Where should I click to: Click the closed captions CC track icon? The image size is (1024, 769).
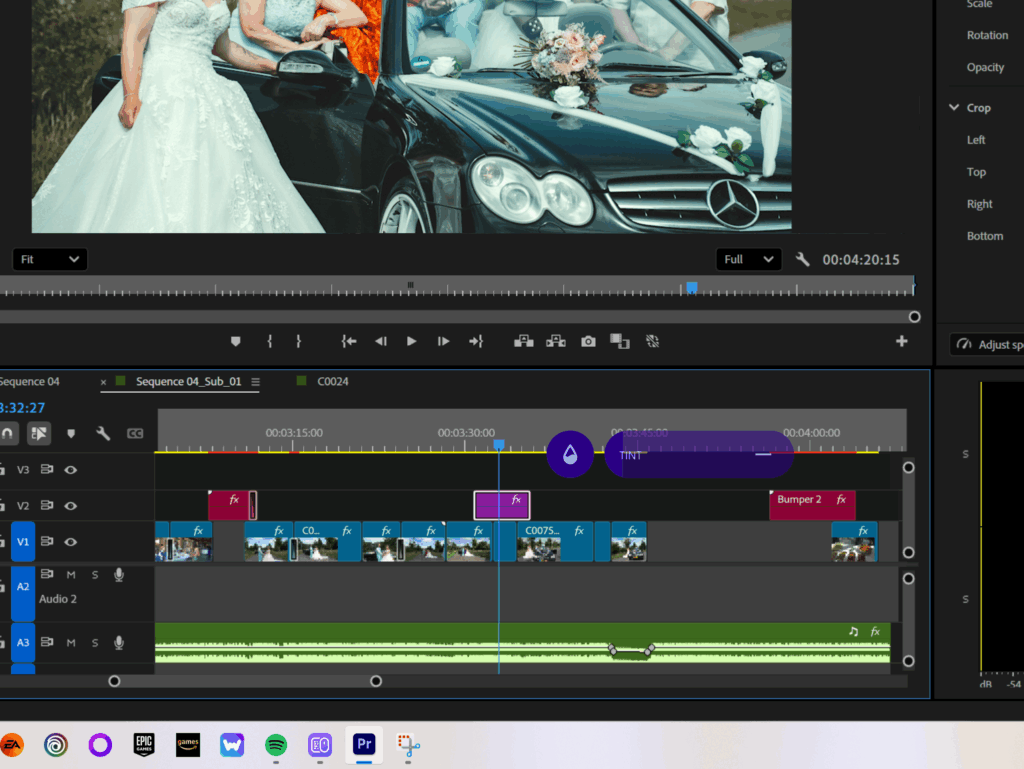coord(135,433)
